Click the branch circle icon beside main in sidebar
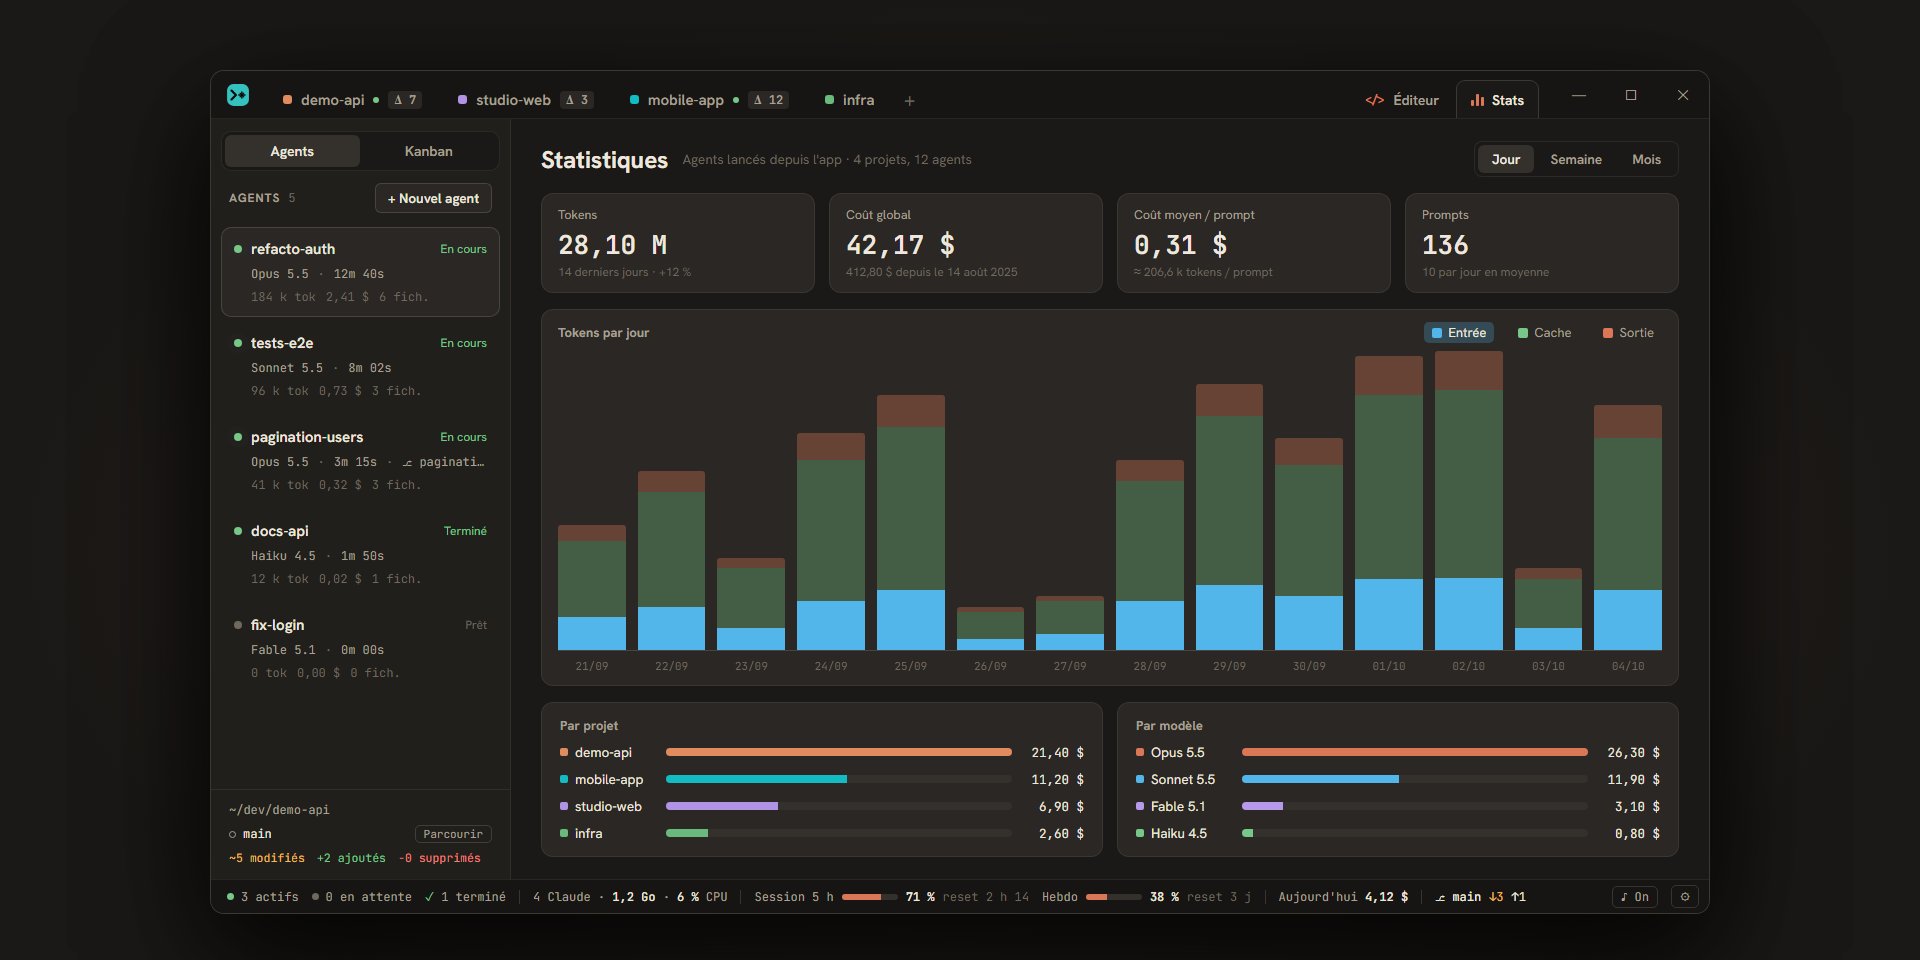Viewport: 1920px width, 960px height. pos(233,834)
